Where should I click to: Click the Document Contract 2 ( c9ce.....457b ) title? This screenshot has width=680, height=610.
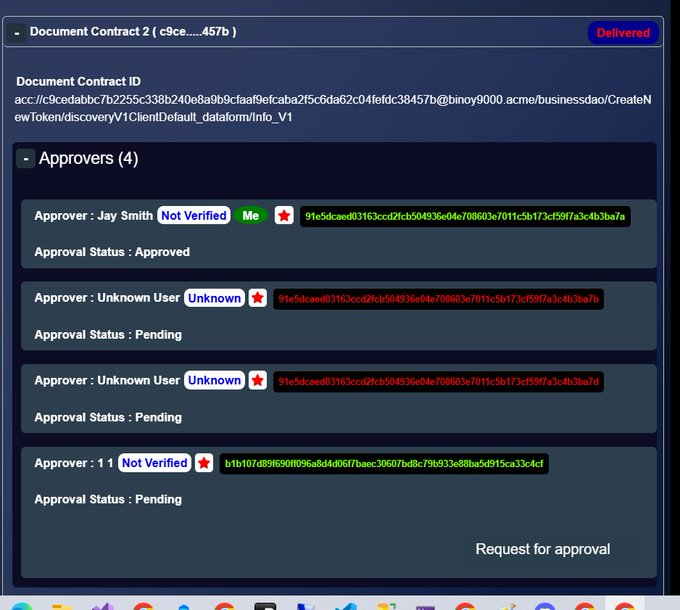[133, 32]
